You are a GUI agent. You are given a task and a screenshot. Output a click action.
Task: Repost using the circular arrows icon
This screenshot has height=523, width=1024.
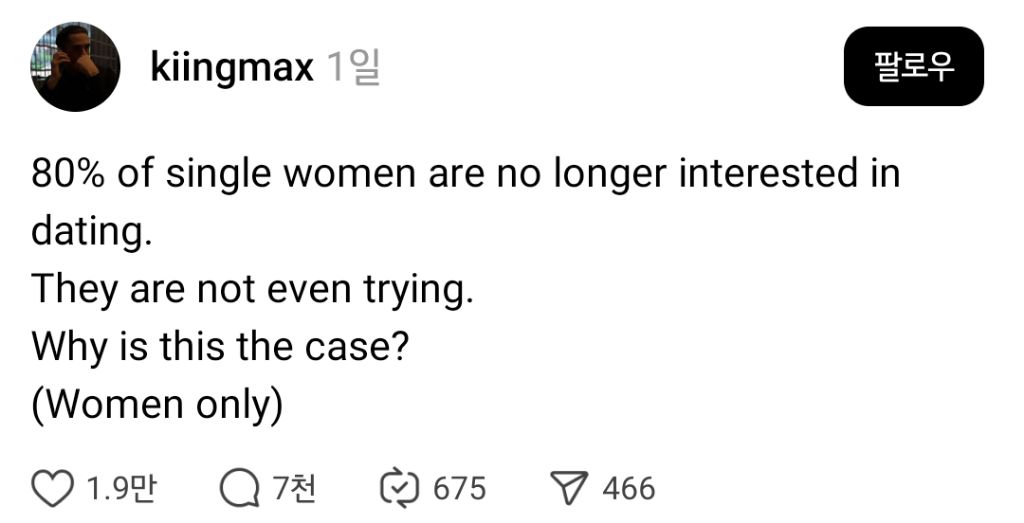pos(401,488)
